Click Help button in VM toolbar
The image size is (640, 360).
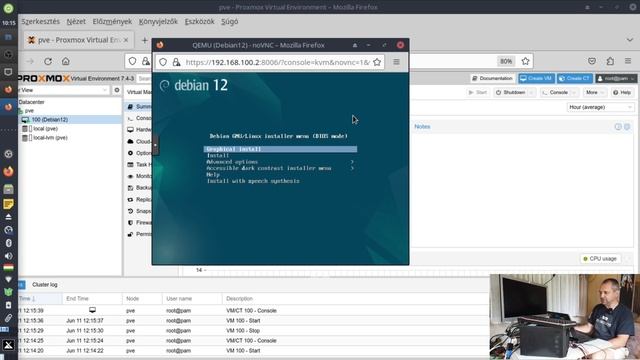tap(622, 93)
